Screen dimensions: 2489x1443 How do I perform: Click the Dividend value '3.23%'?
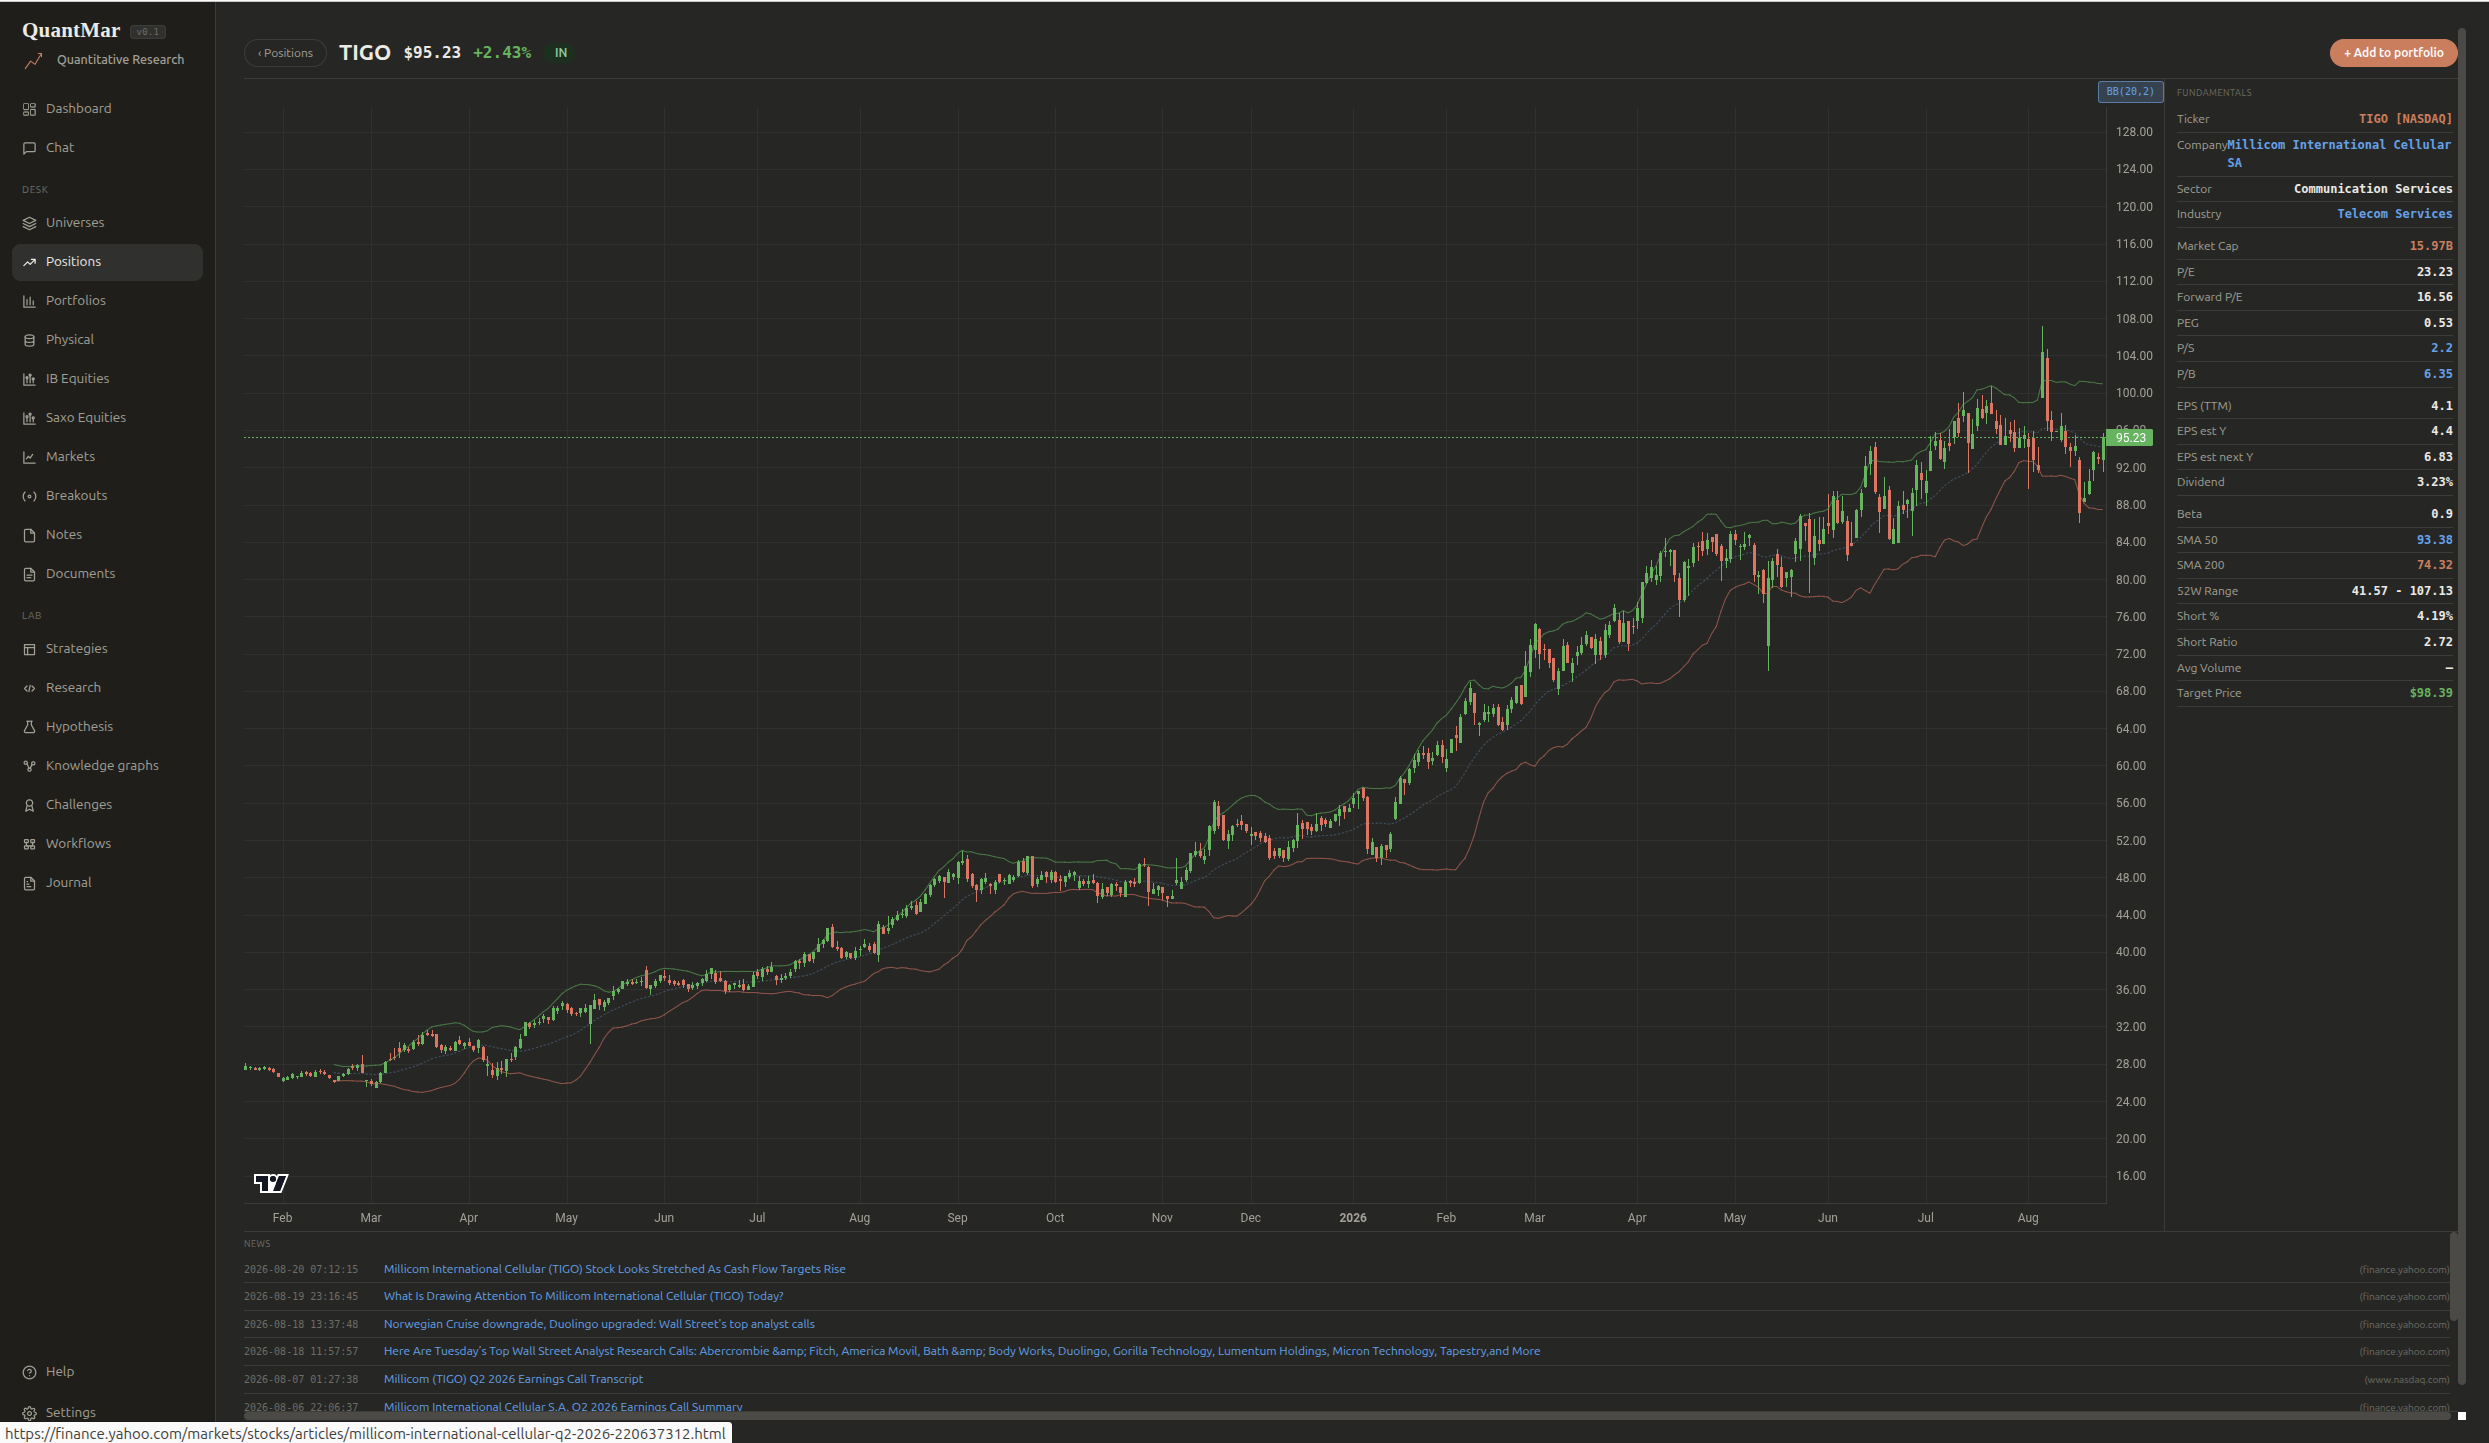2434,482
